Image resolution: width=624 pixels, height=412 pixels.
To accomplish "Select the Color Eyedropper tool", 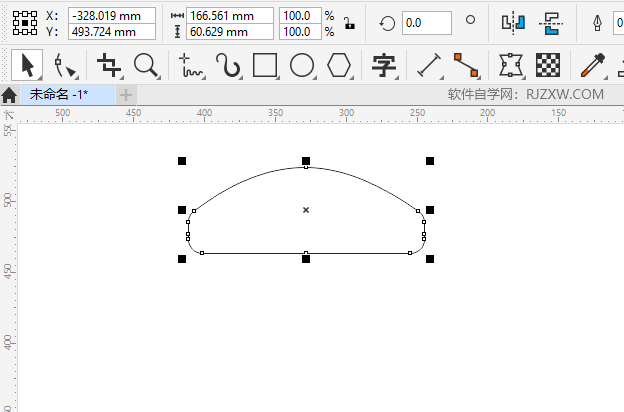I will 593,65.
